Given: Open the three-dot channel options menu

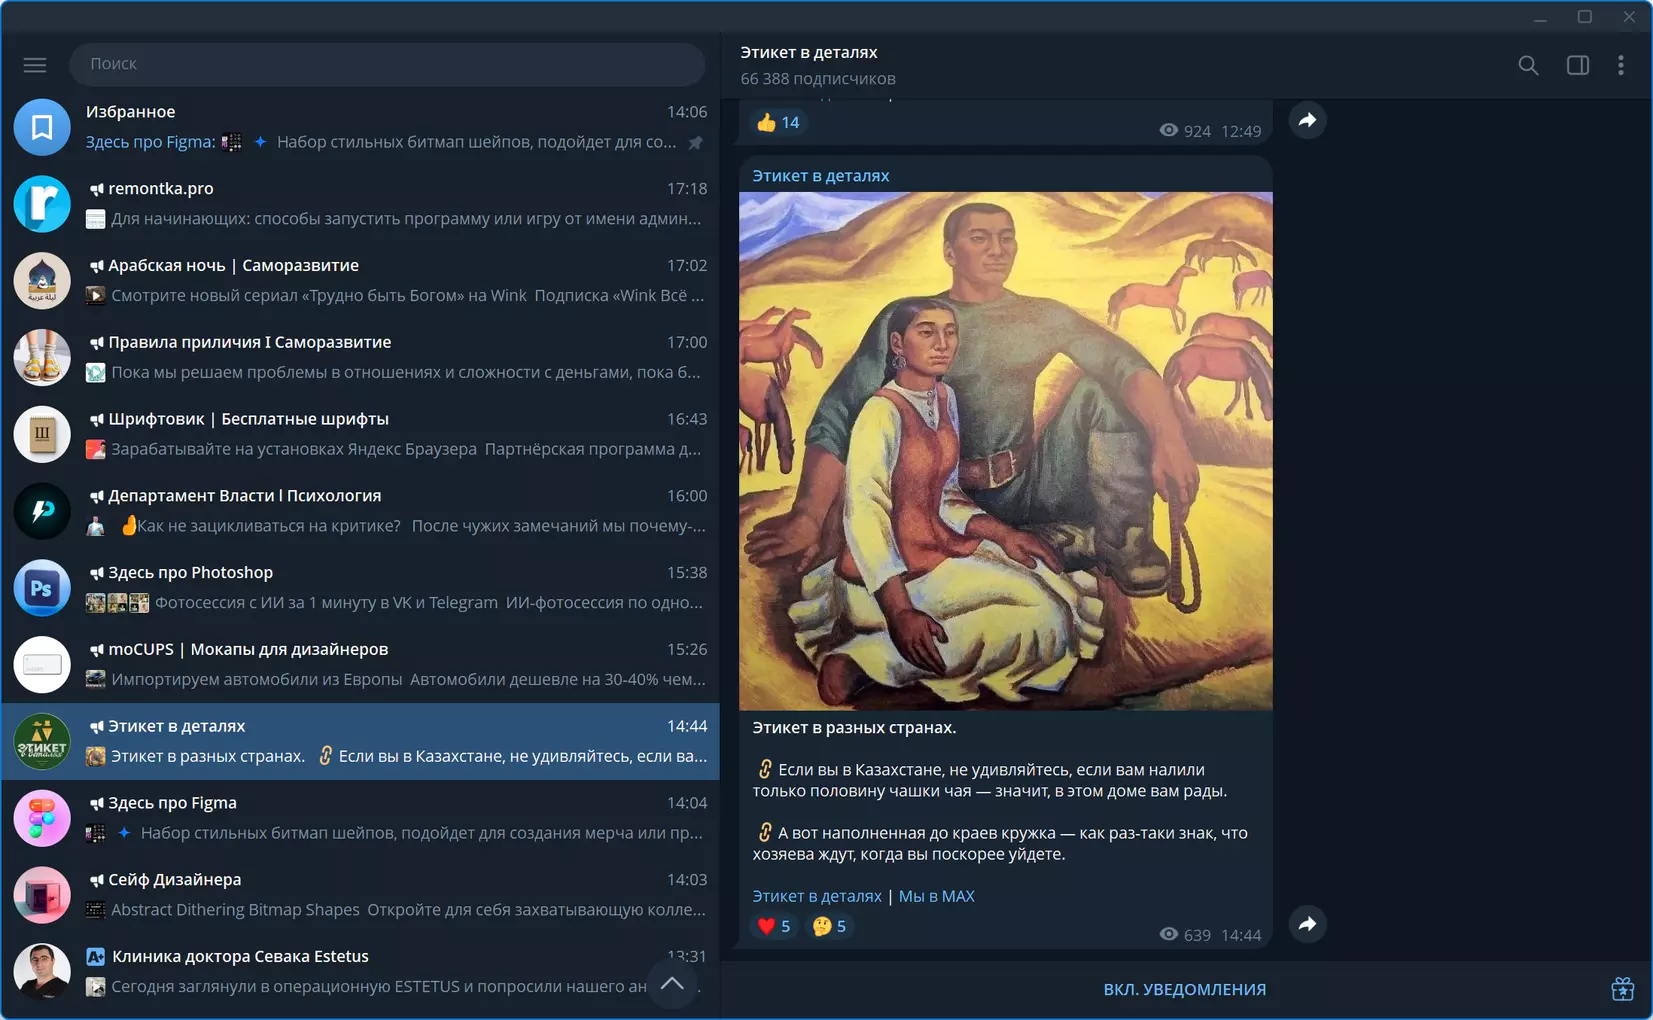Looking at the screenshot, I should pos(1621,65).
